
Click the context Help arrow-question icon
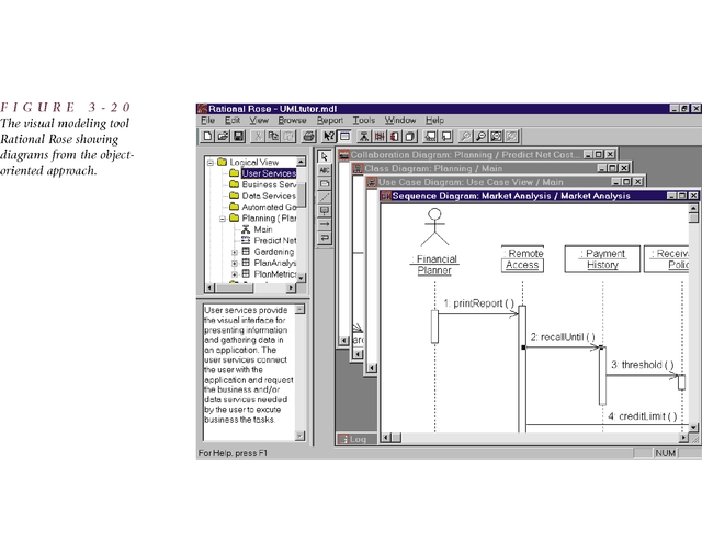coord(329,136)
